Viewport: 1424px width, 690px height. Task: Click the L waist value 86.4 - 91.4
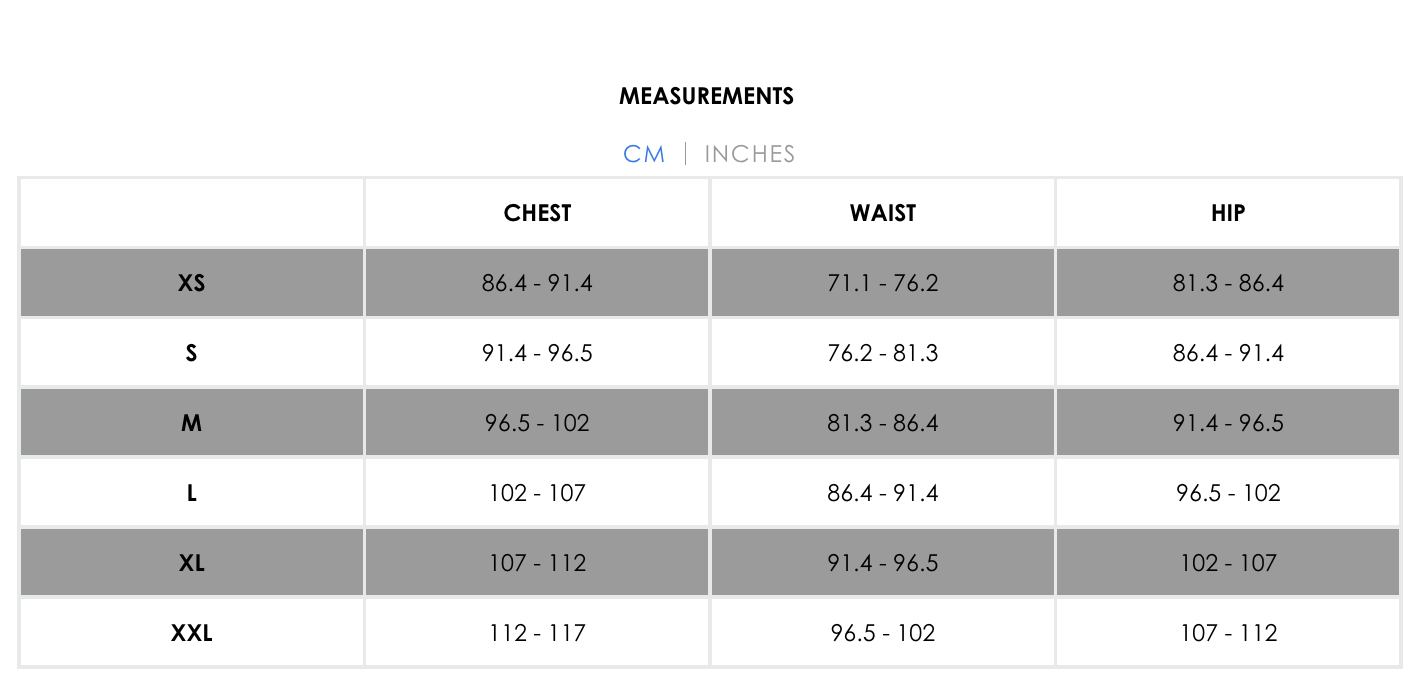point(883,493)
